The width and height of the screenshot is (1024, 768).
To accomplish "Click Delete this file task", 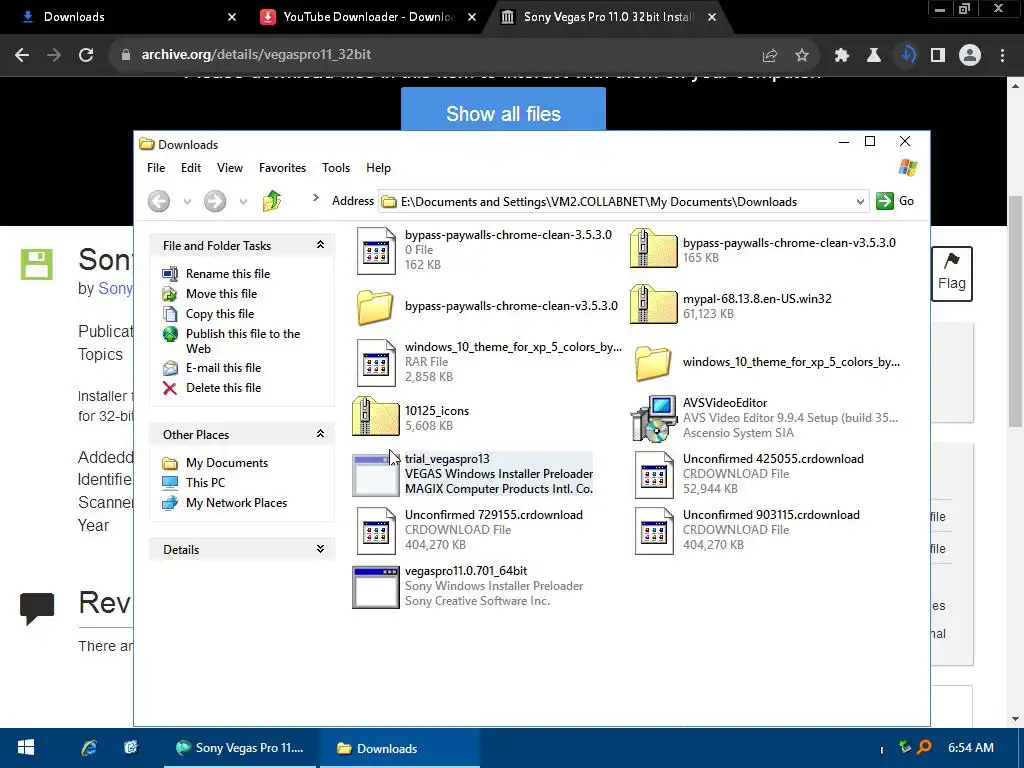I will point(223,388).
